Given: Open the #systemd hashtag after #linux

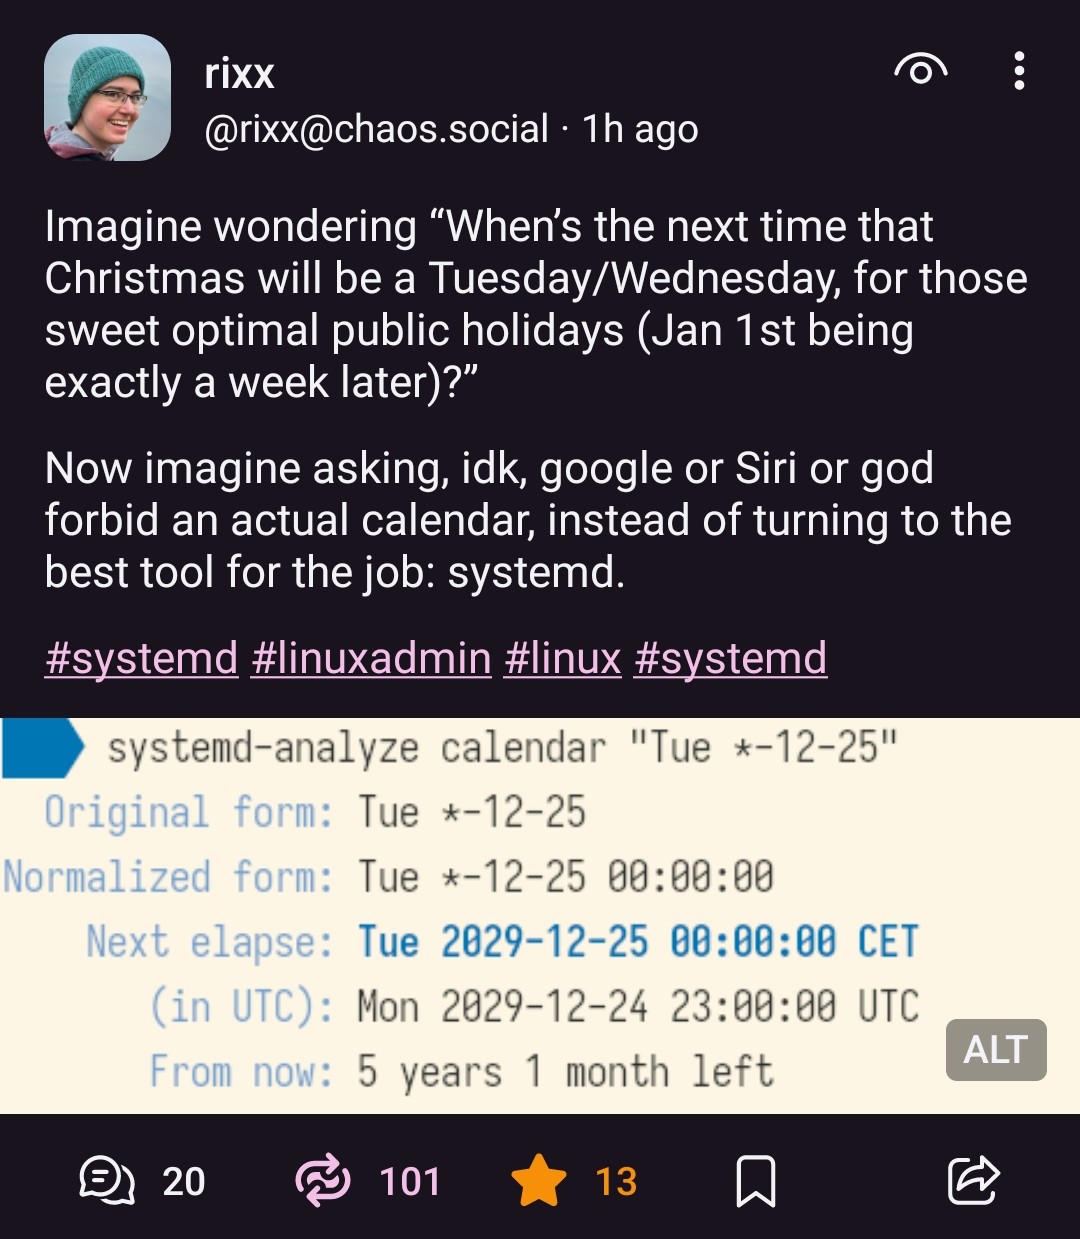Looking at the screenshot, I should [x=730, y=658].
